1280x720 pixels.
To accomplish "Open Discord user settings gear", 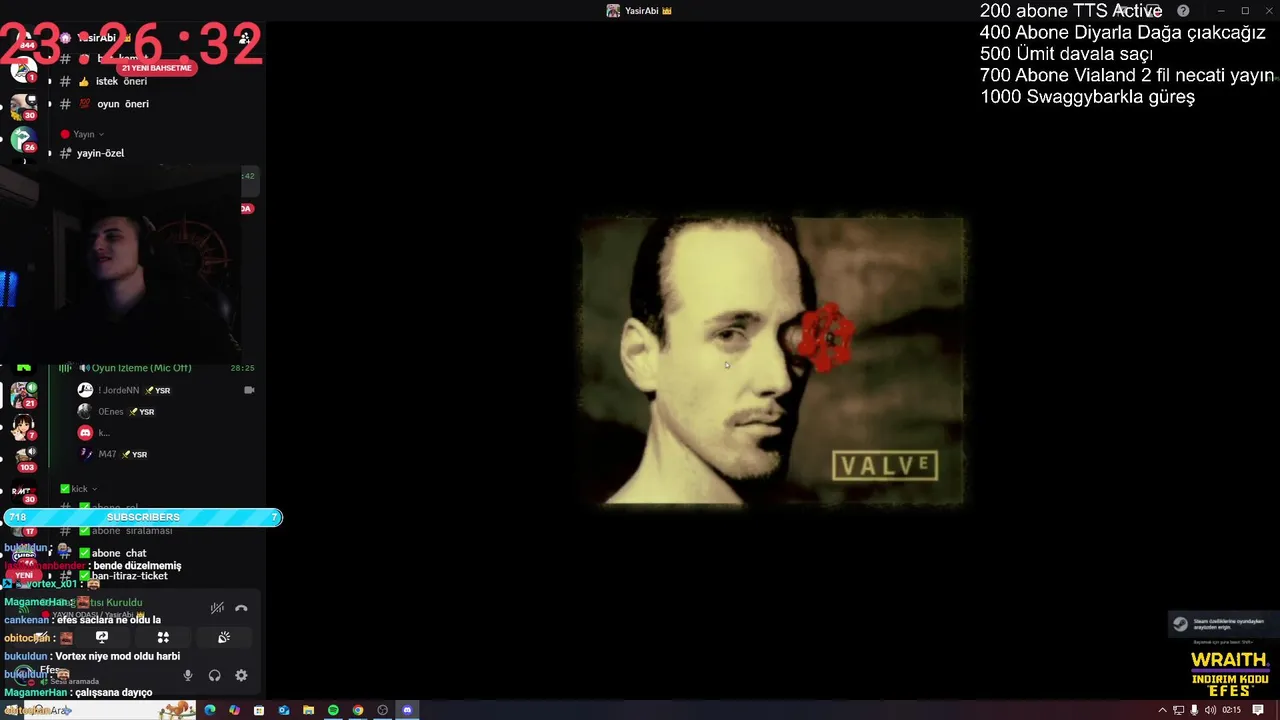I will pos(241,675).
